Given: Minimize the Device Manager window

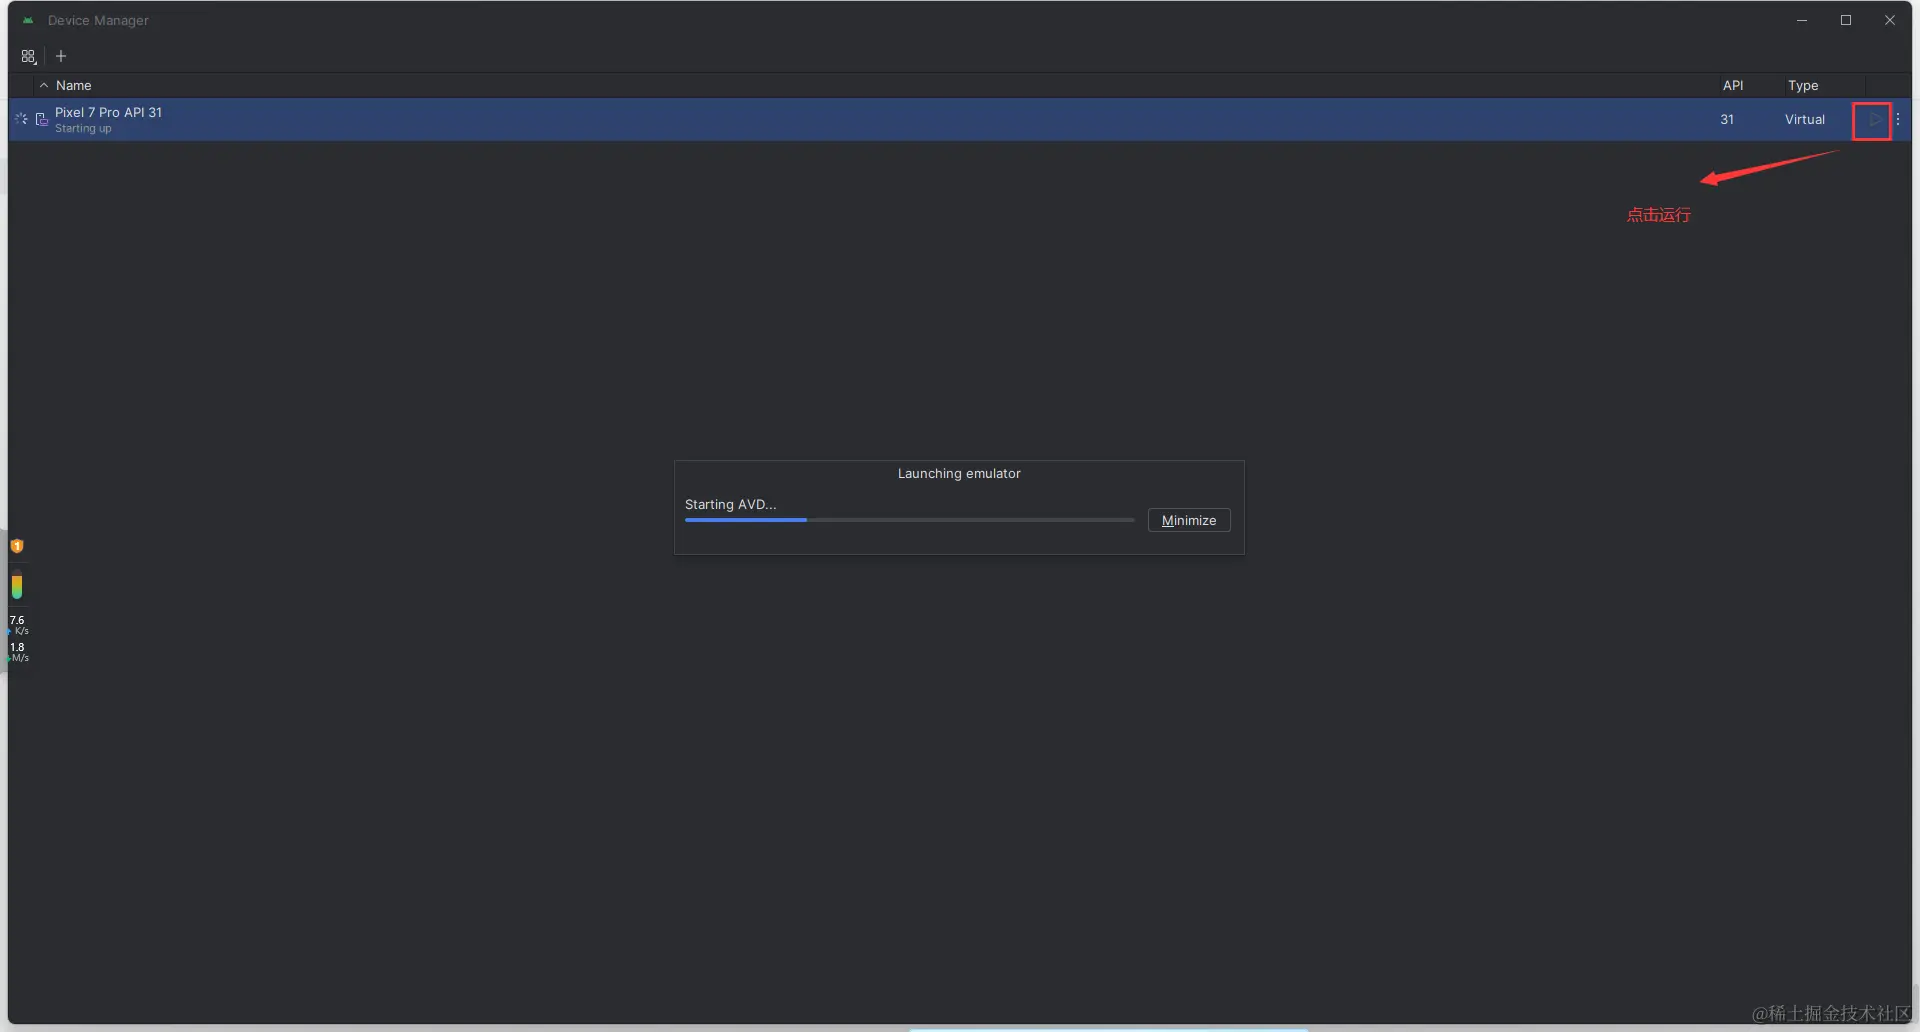Looking at the screenshot, I should coord(1802,20).
